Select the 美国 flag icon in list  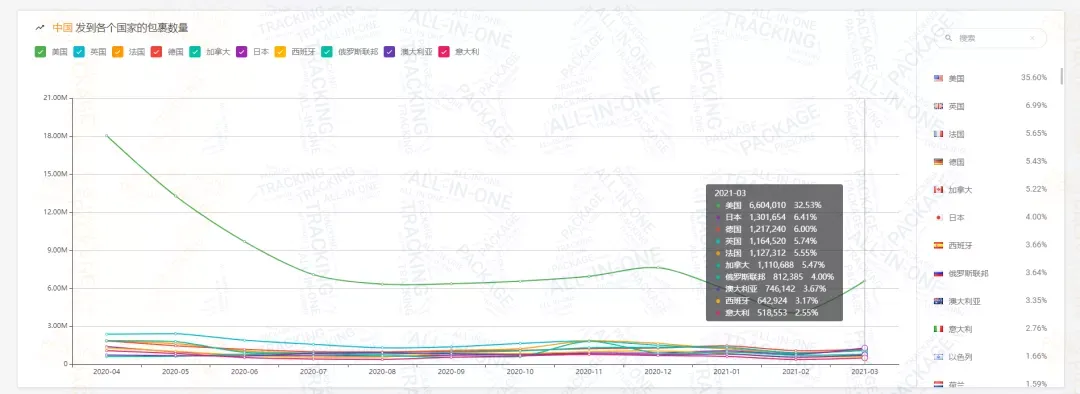tap(938, 79)
